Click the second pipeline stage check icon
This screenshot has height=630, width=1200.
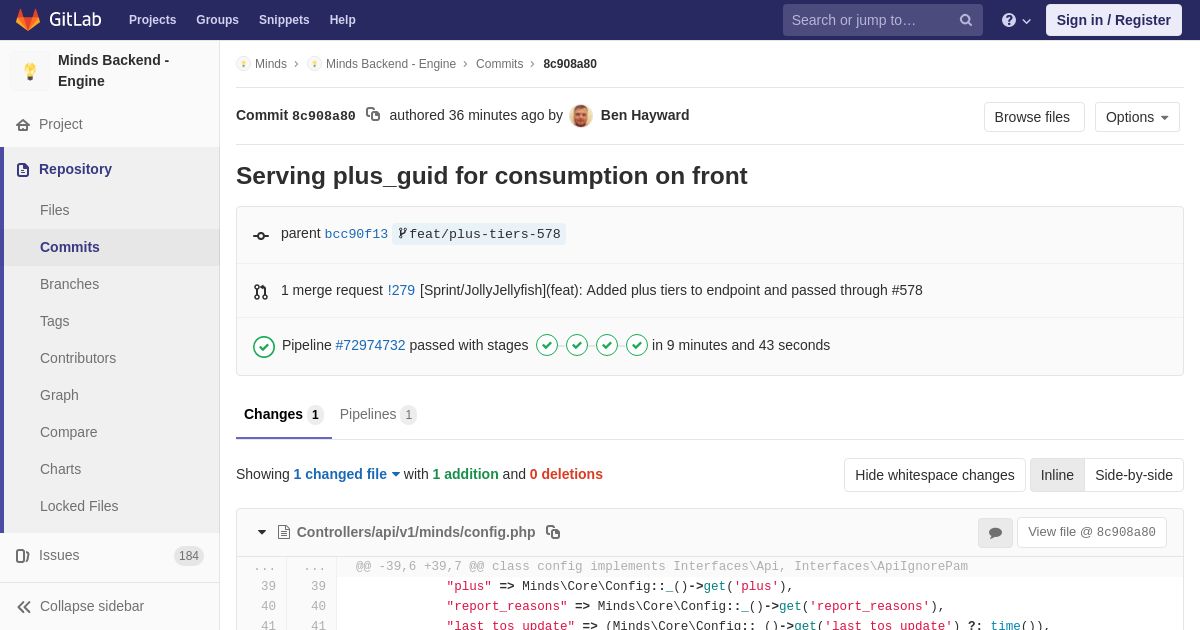click(577, 345)
